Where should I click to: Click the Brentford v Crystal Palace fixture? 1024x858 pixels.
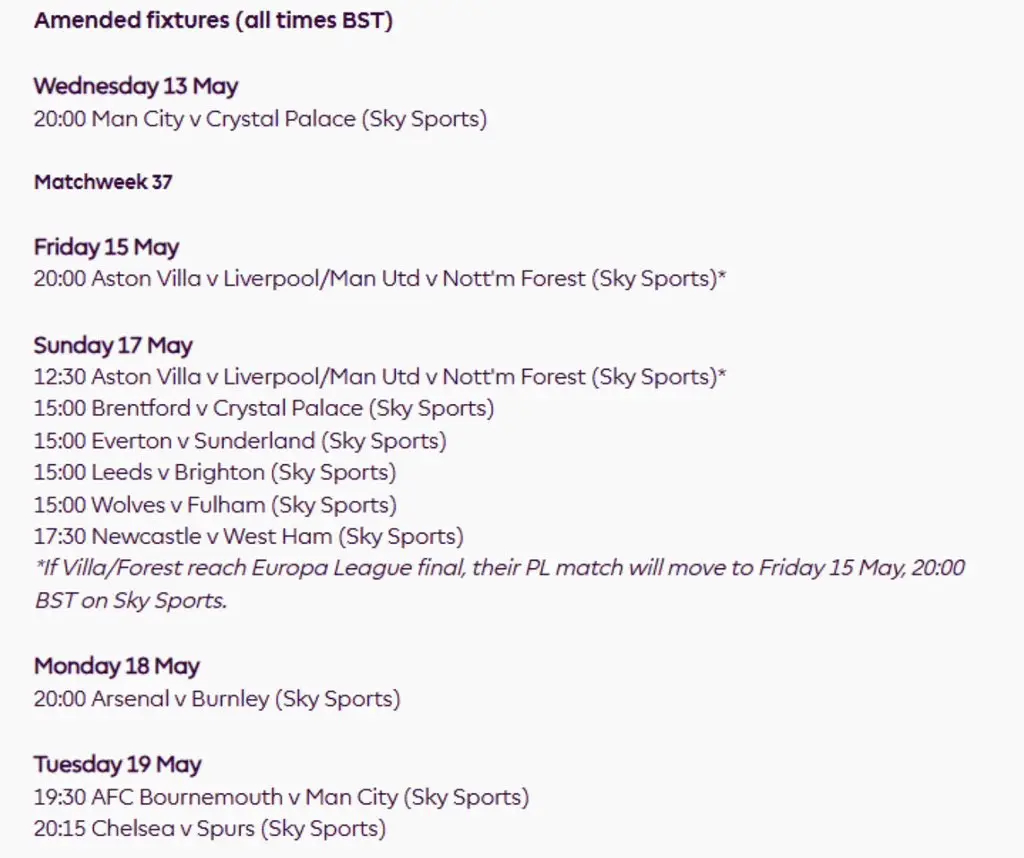click(264, 408)
